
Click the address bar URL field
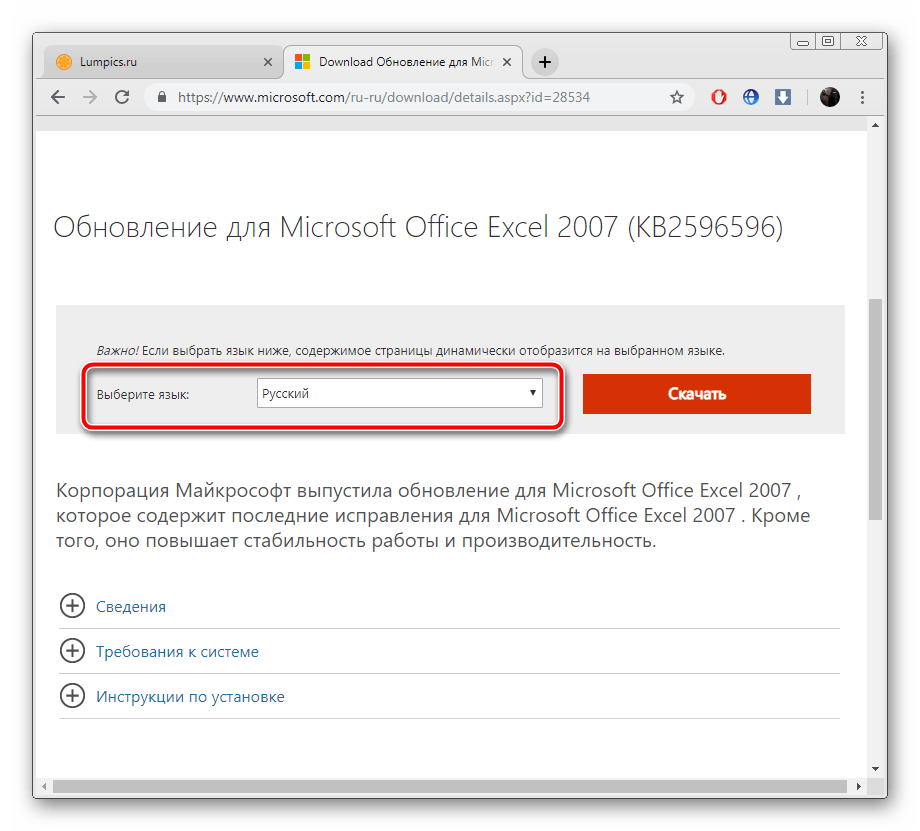click(400, 97)
